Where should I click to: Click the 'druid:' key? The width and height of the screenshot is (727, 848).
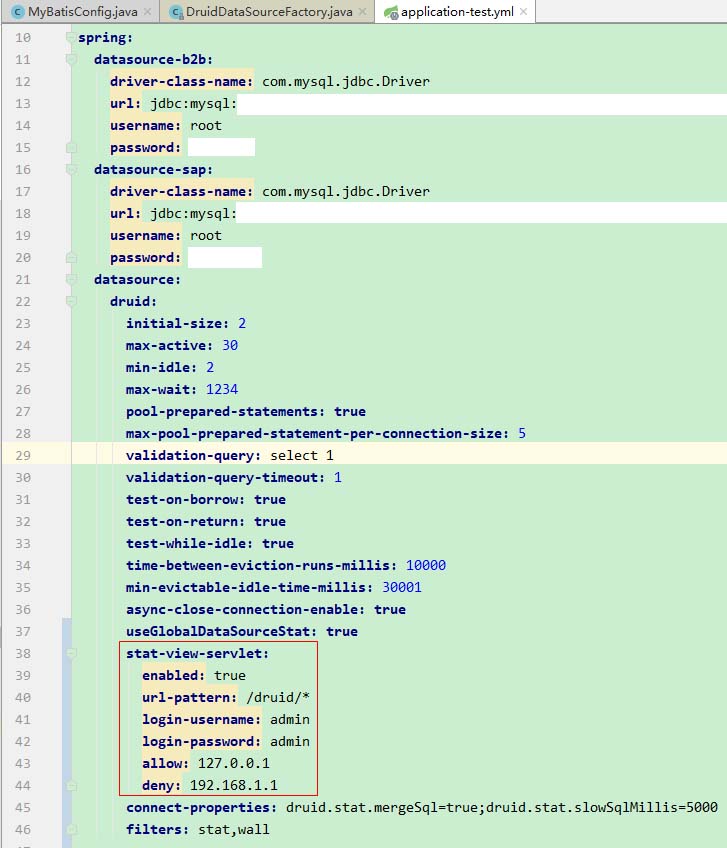(134, 301)
